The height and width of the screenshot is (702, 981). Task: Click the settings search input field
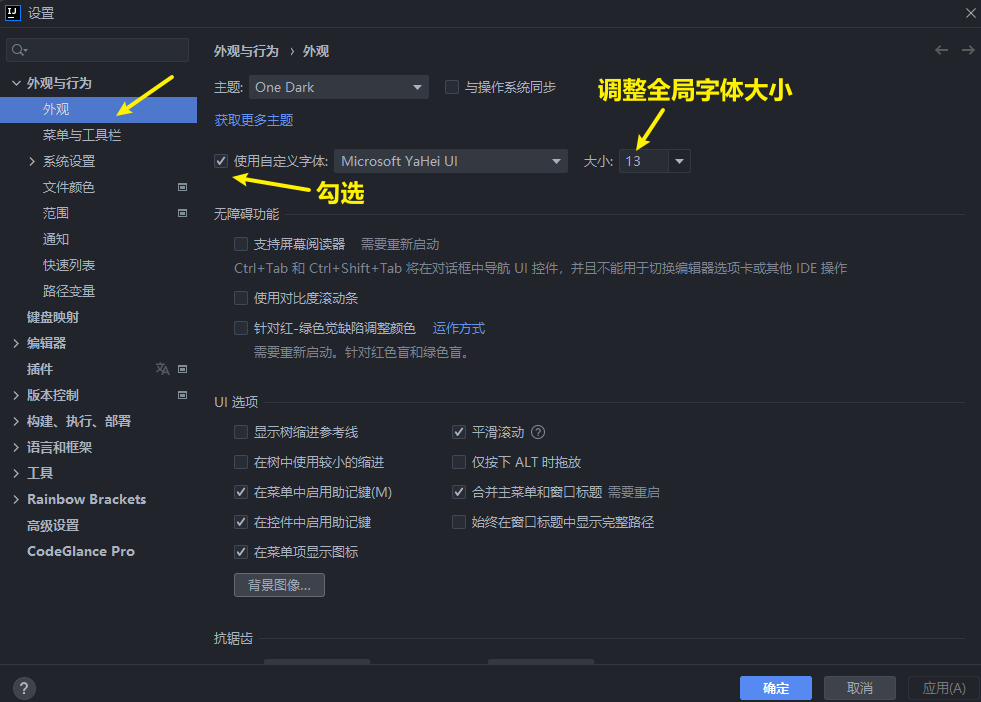point(105,50)
